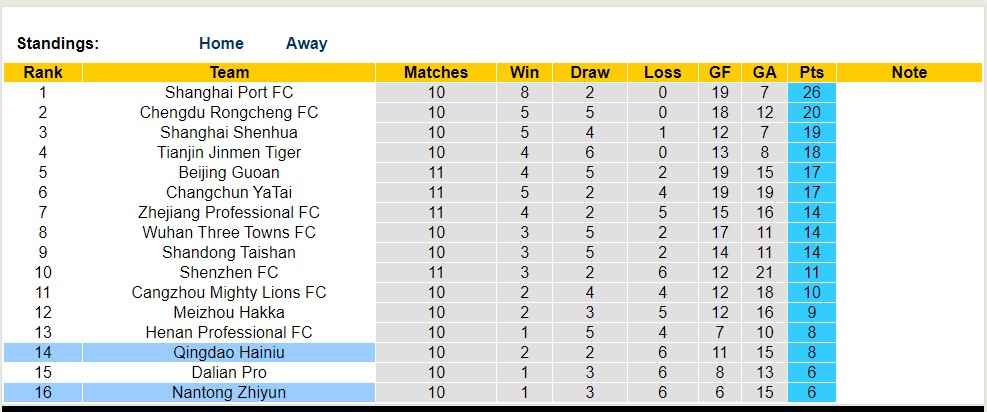Click the Matches column header
Image resolution: width=987 pixels, height=412 pixels.
pos(436,72)
